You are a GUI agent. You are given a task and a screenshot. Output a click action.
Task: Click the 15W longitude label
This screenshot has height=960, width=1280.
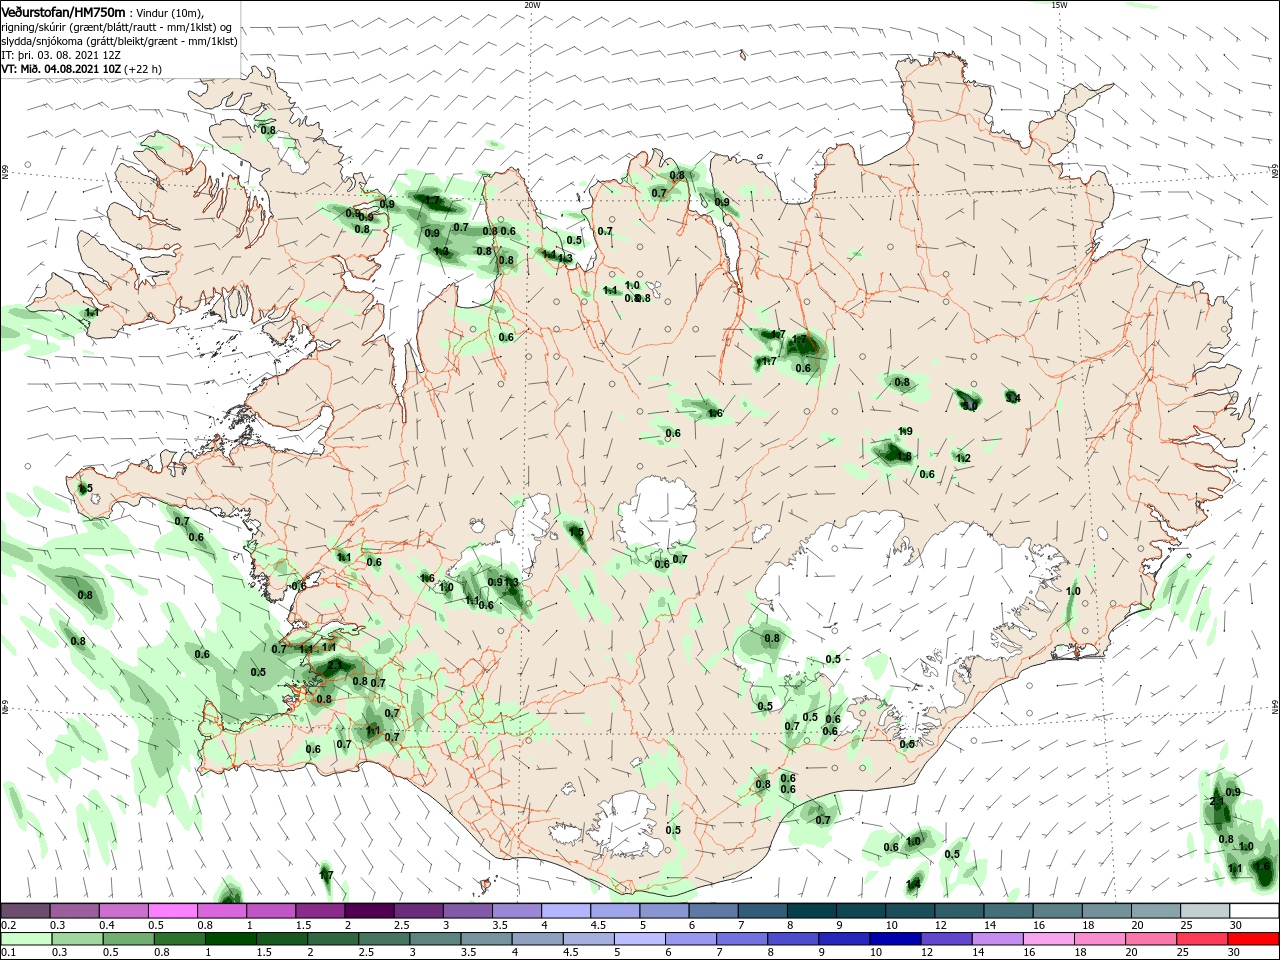(x=1059, y=5)
